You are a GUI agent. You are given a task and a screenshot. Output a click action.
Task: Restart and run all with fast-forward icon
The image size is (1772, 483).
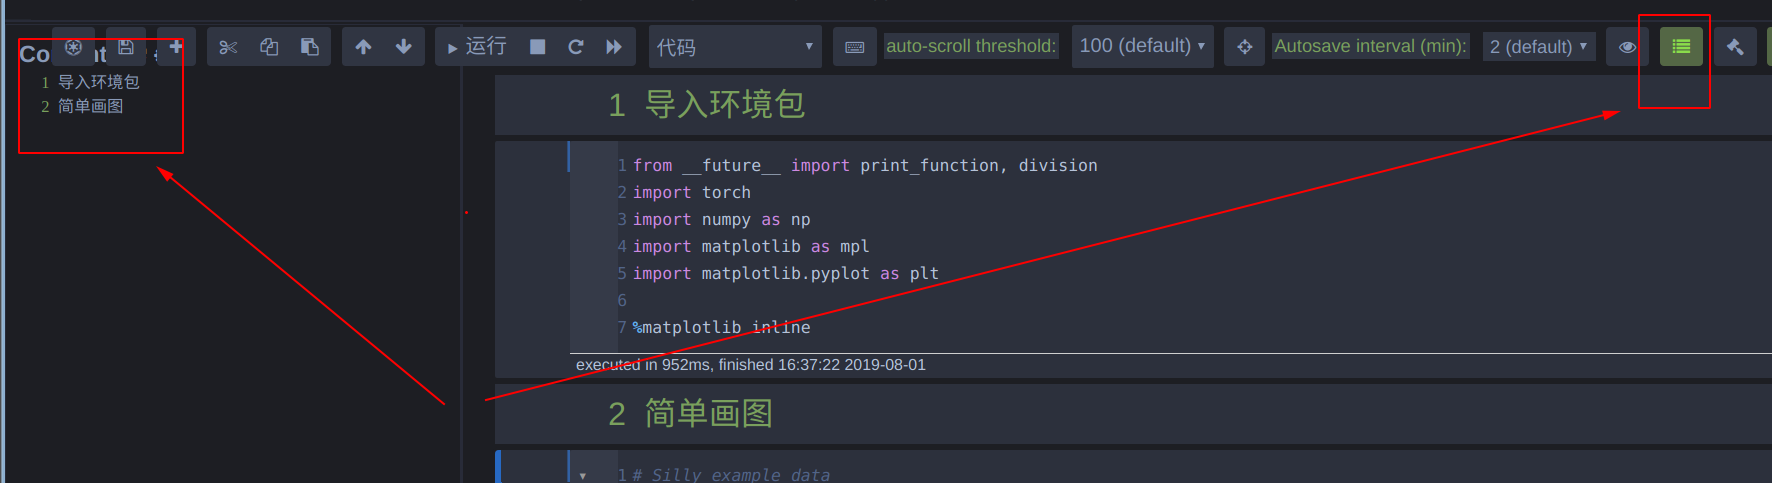(614, 47)
